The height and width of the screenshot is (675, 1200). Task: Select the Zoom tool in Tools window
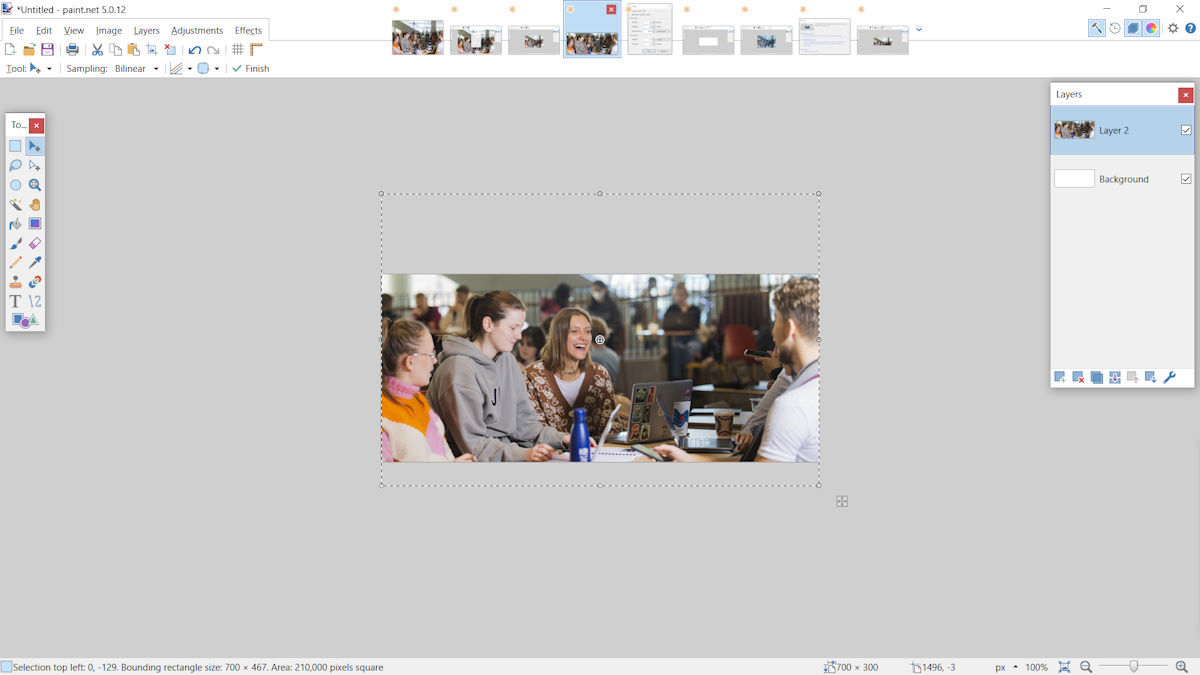point(35,185)
